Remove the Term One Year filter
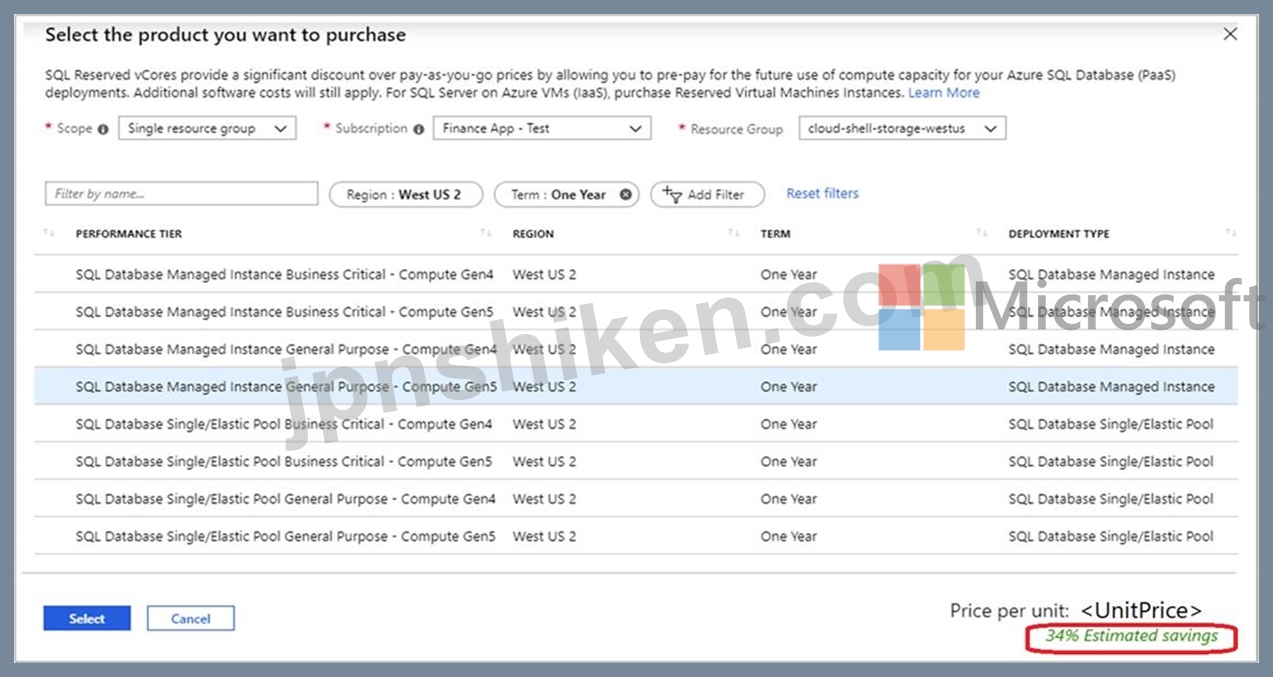 625,195
